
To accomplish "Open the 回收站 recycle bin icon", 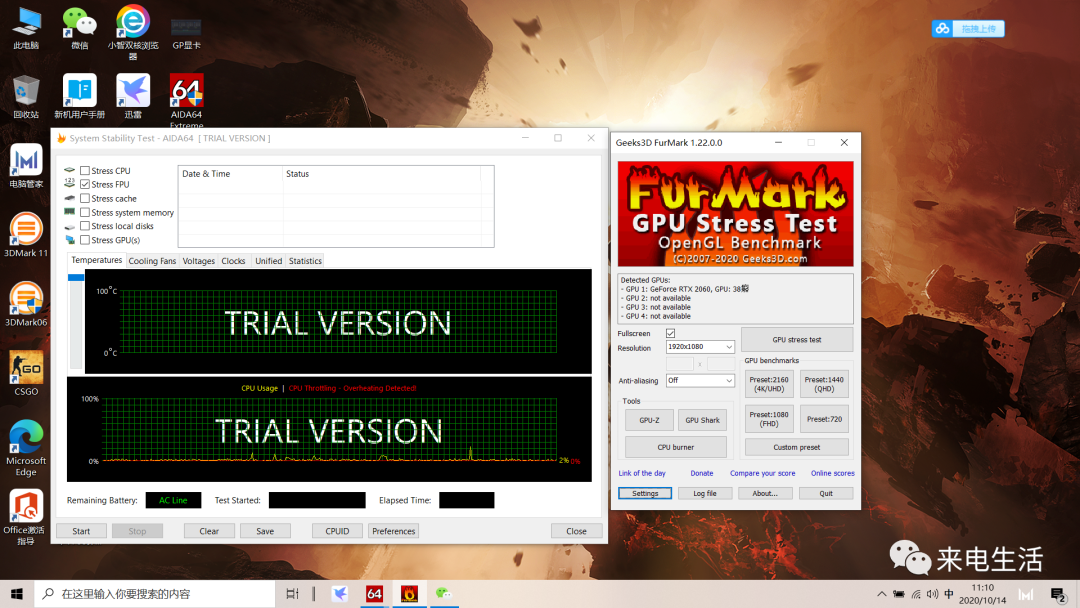I will click(26, 96).
